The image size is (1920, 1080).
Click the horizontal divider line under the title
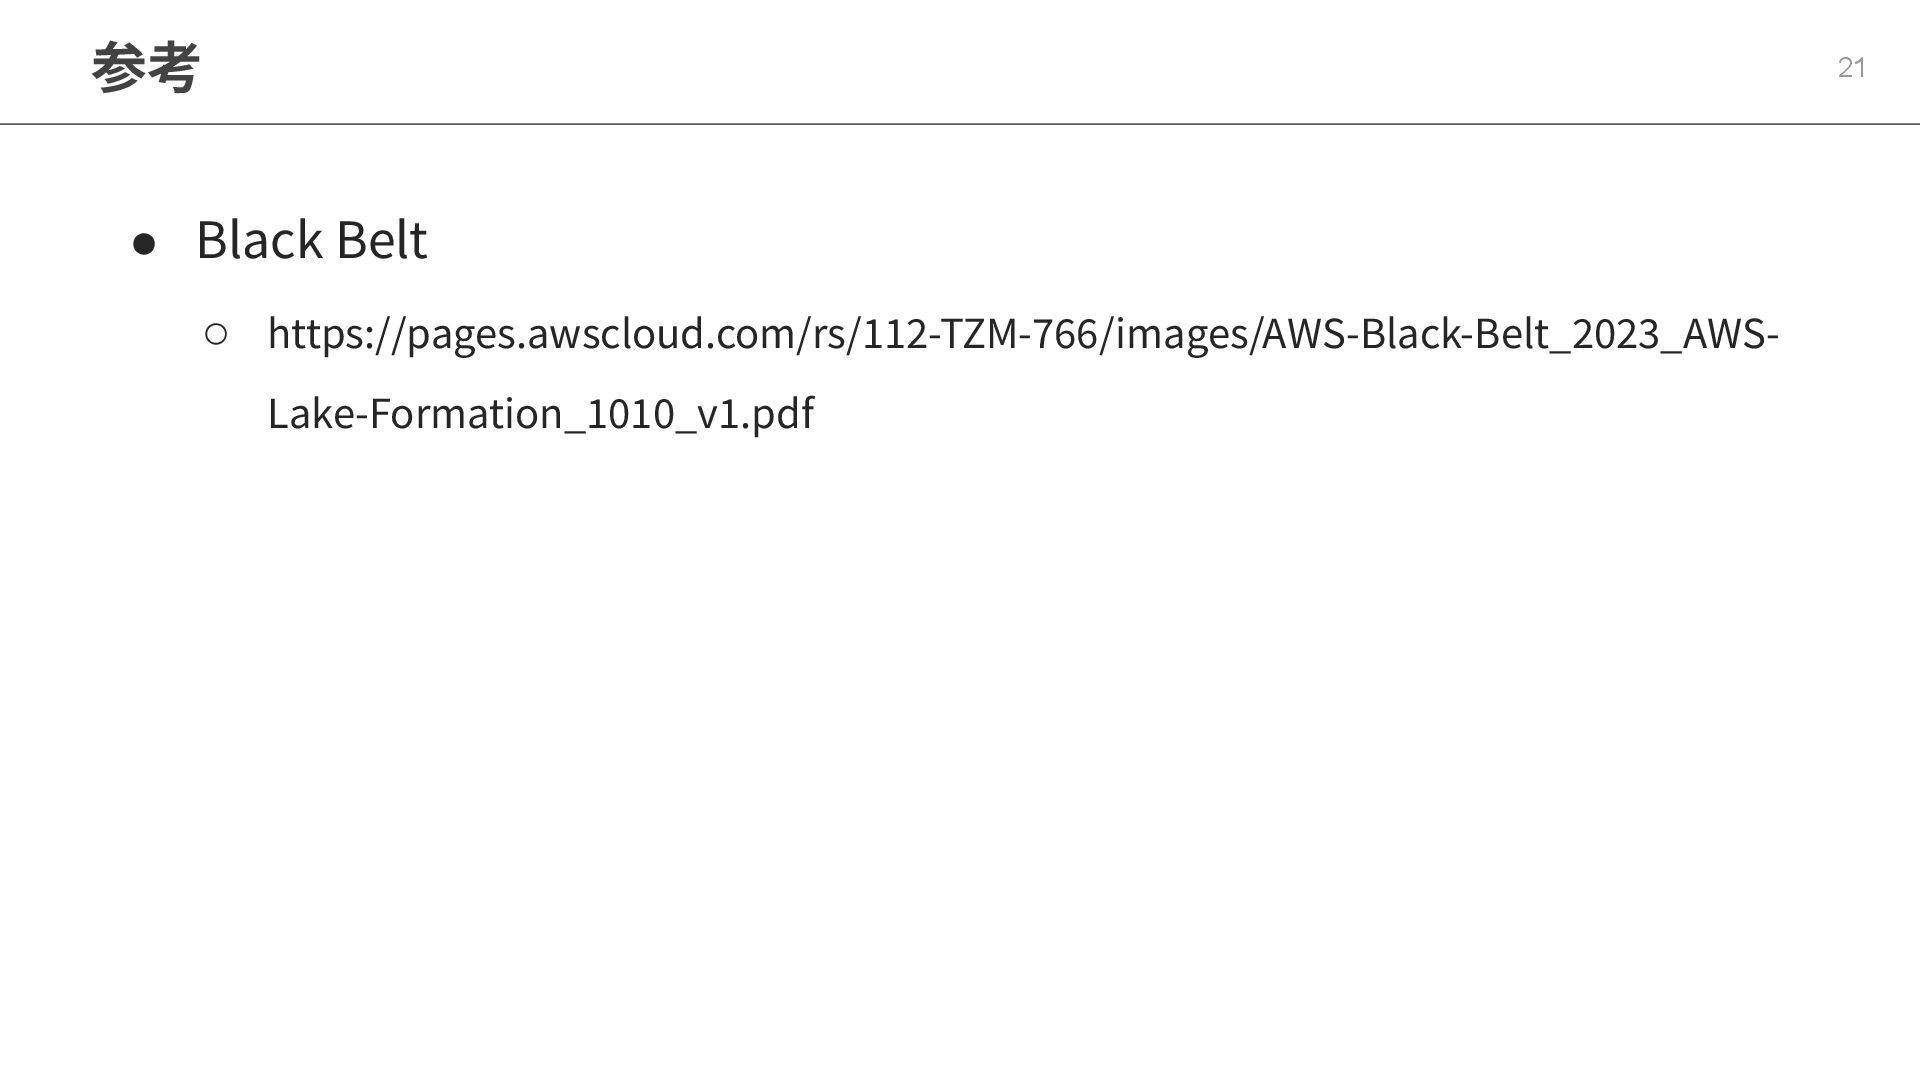click(960, 124)
